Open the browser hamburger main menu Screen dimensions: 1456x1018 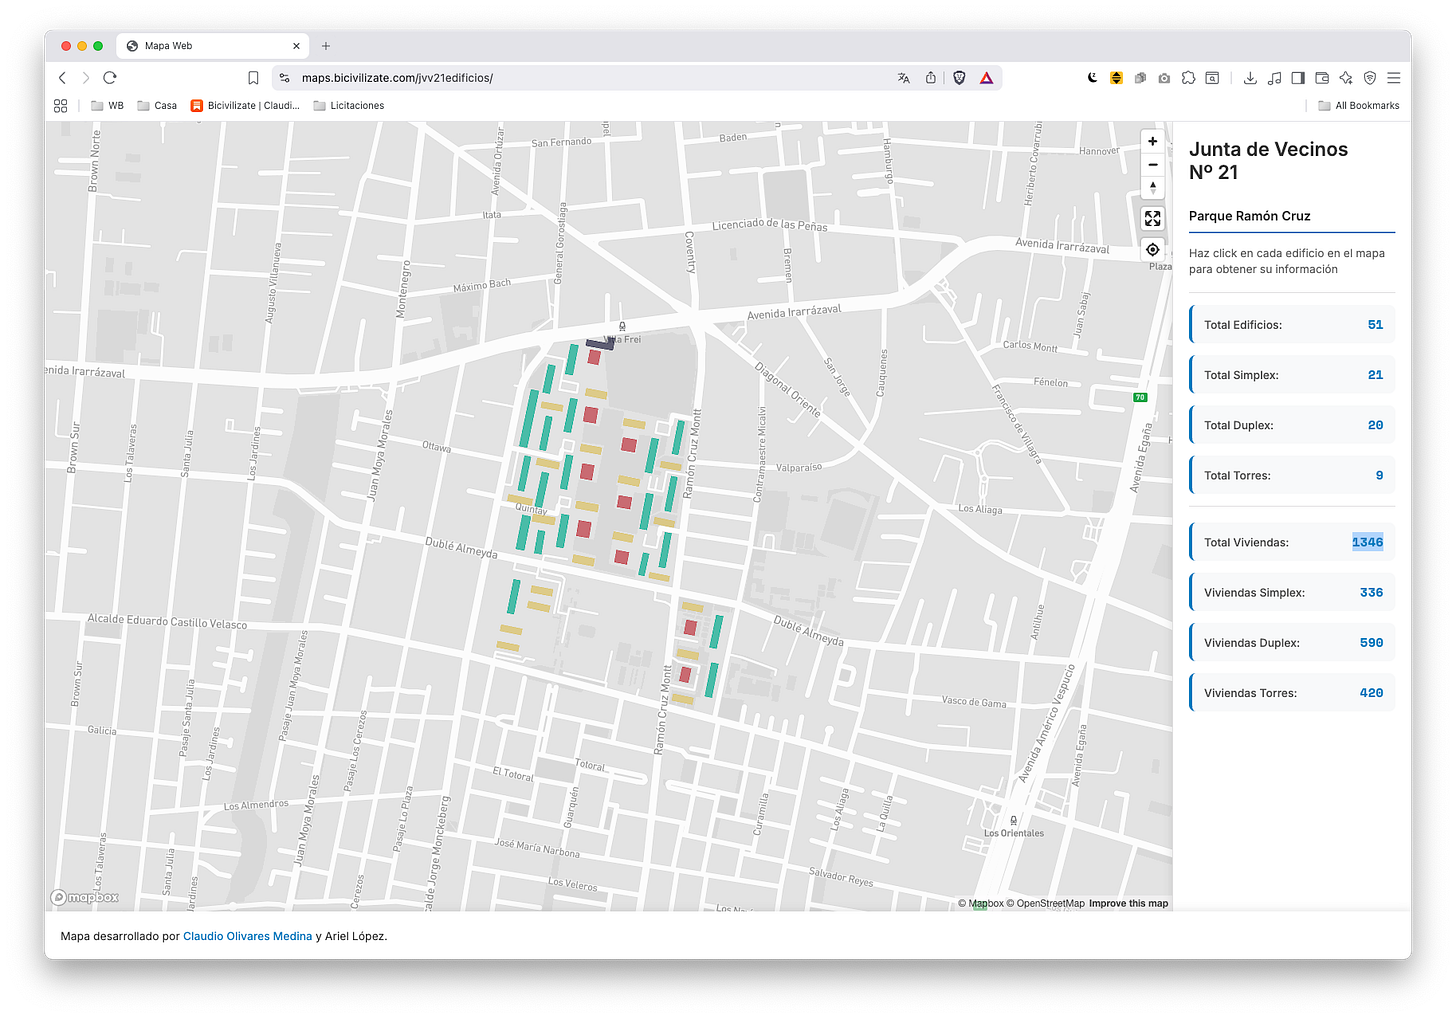click(x=1393, y=78)
